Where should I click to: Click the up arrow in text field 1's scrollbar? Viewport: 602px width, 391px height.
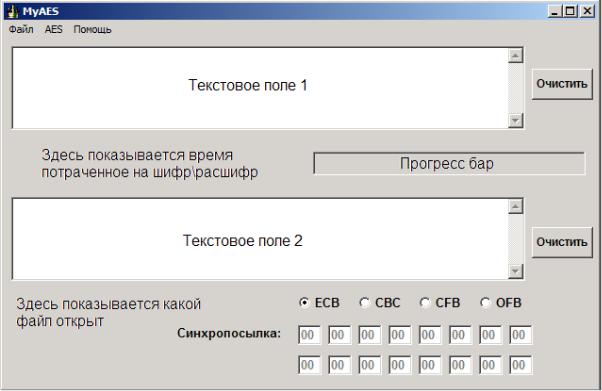pyautogui.click(x=515, y=56)
